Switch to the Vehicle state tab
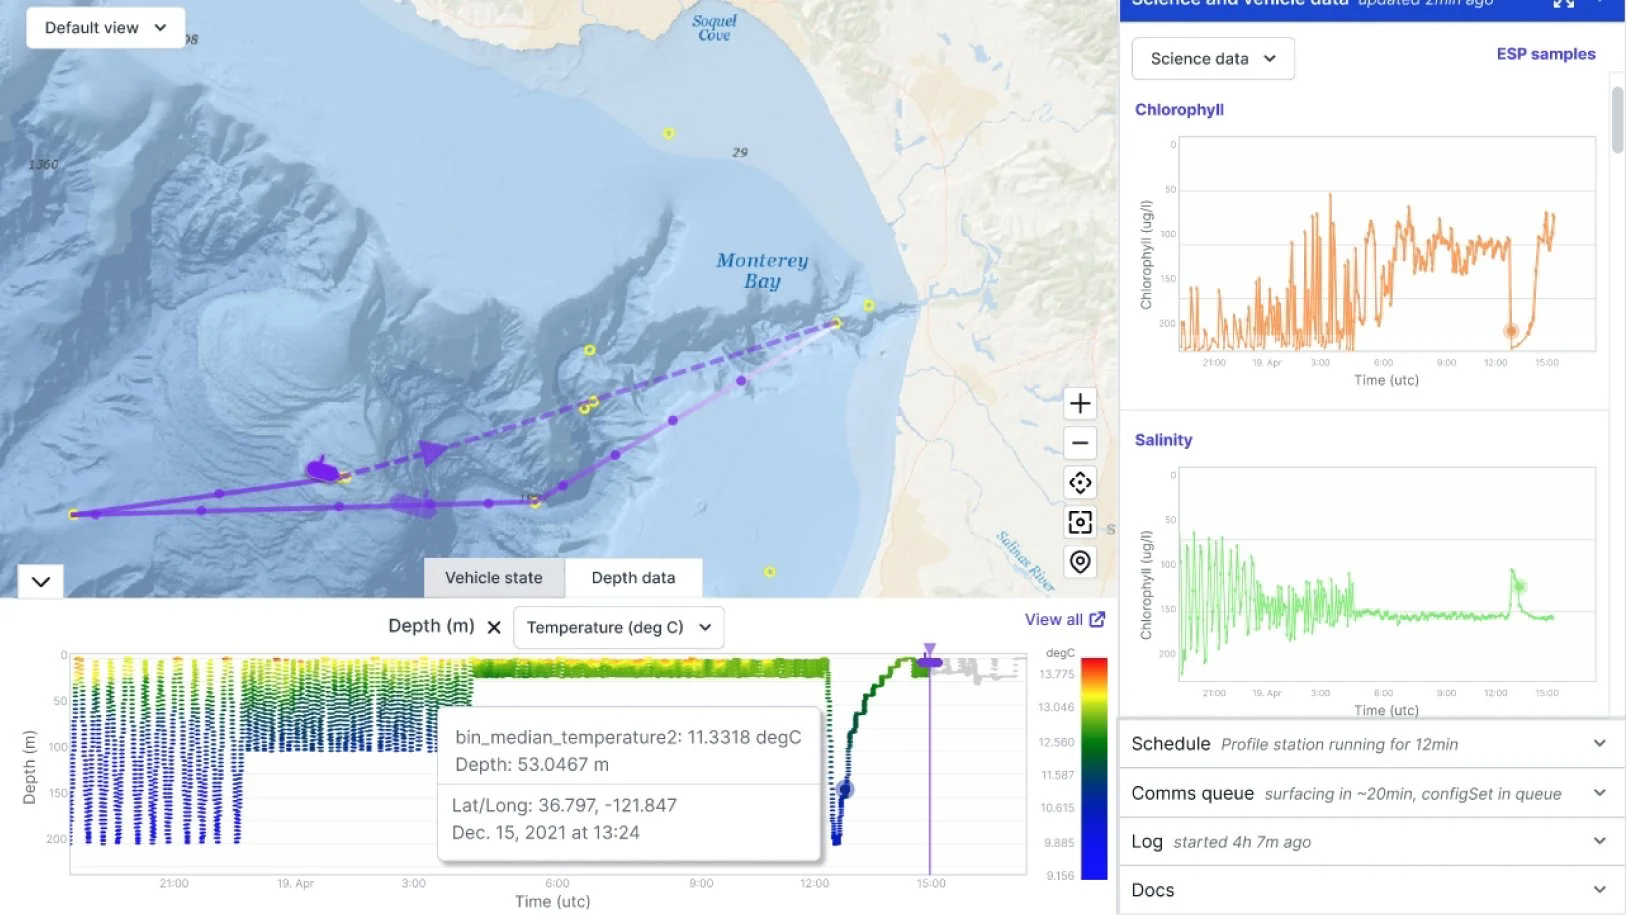This screenshot has width=1627, height=915. (x=494, y=578)
